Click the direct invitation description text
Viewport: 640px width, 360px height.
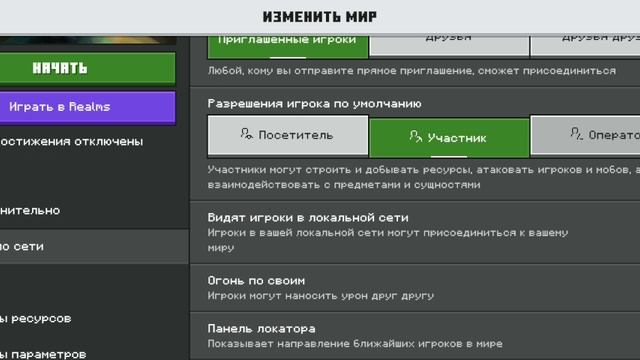tap(412, 71)
